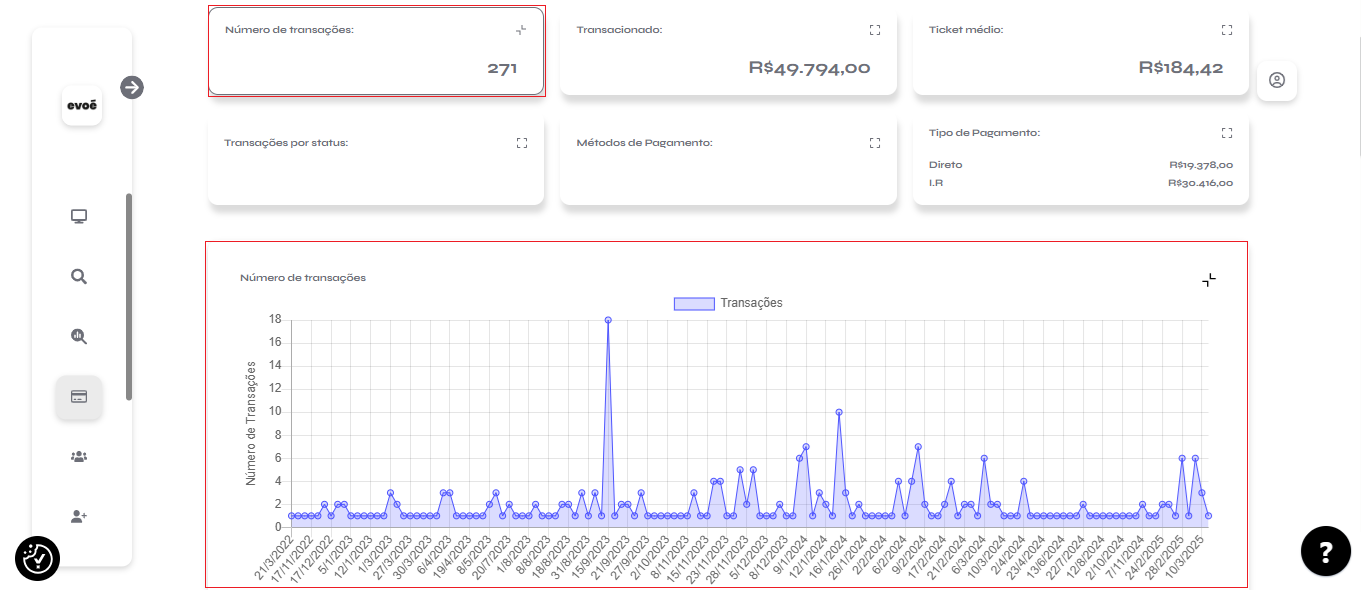Open the help question mark button
The image size is (1365, 592).
pyautogui.click(x=1326, y=551)
